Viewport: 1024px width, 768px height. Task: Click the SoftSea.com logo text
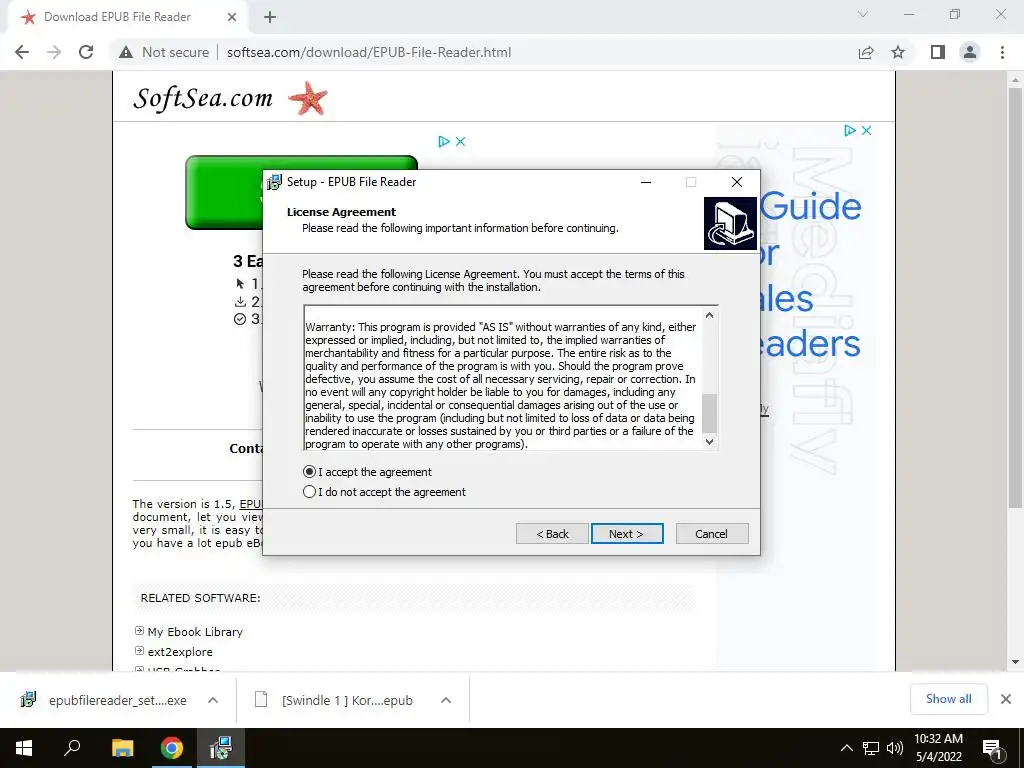(x=203, y=99)
